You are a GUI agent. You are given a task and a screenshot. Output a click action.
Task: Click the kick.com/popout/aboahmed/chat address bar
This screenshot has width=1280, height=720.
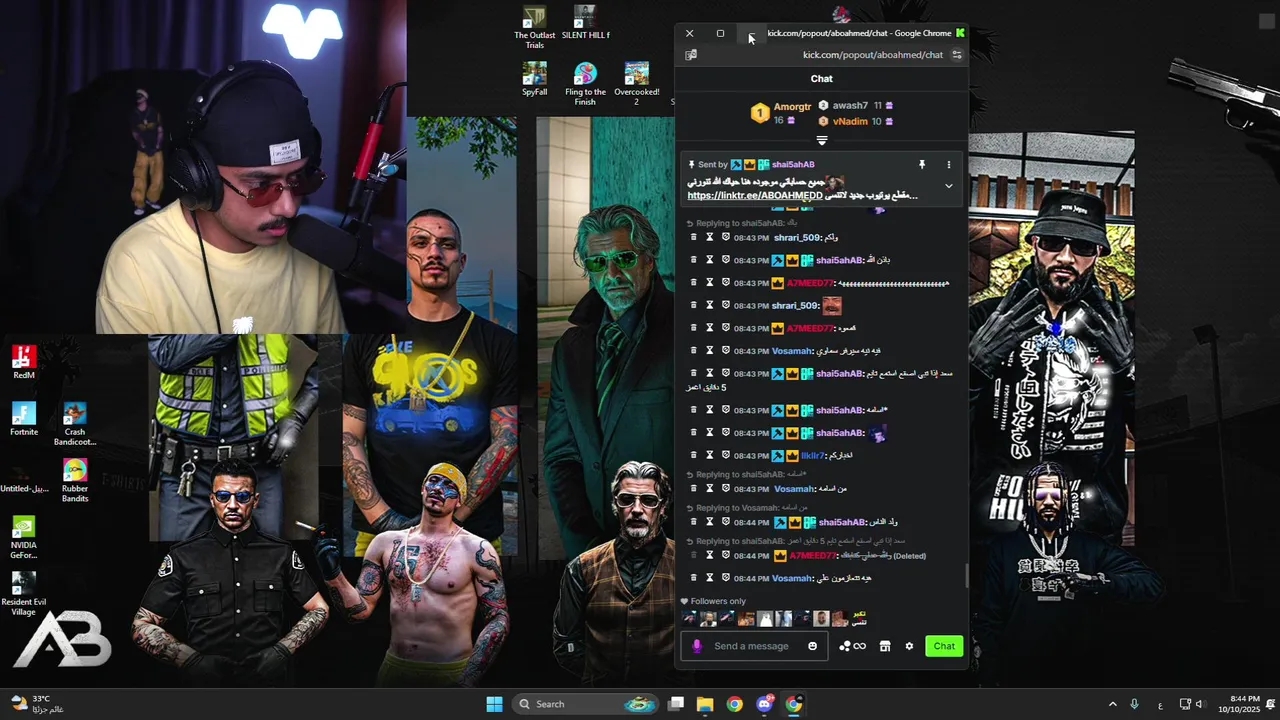pos(873,55)
